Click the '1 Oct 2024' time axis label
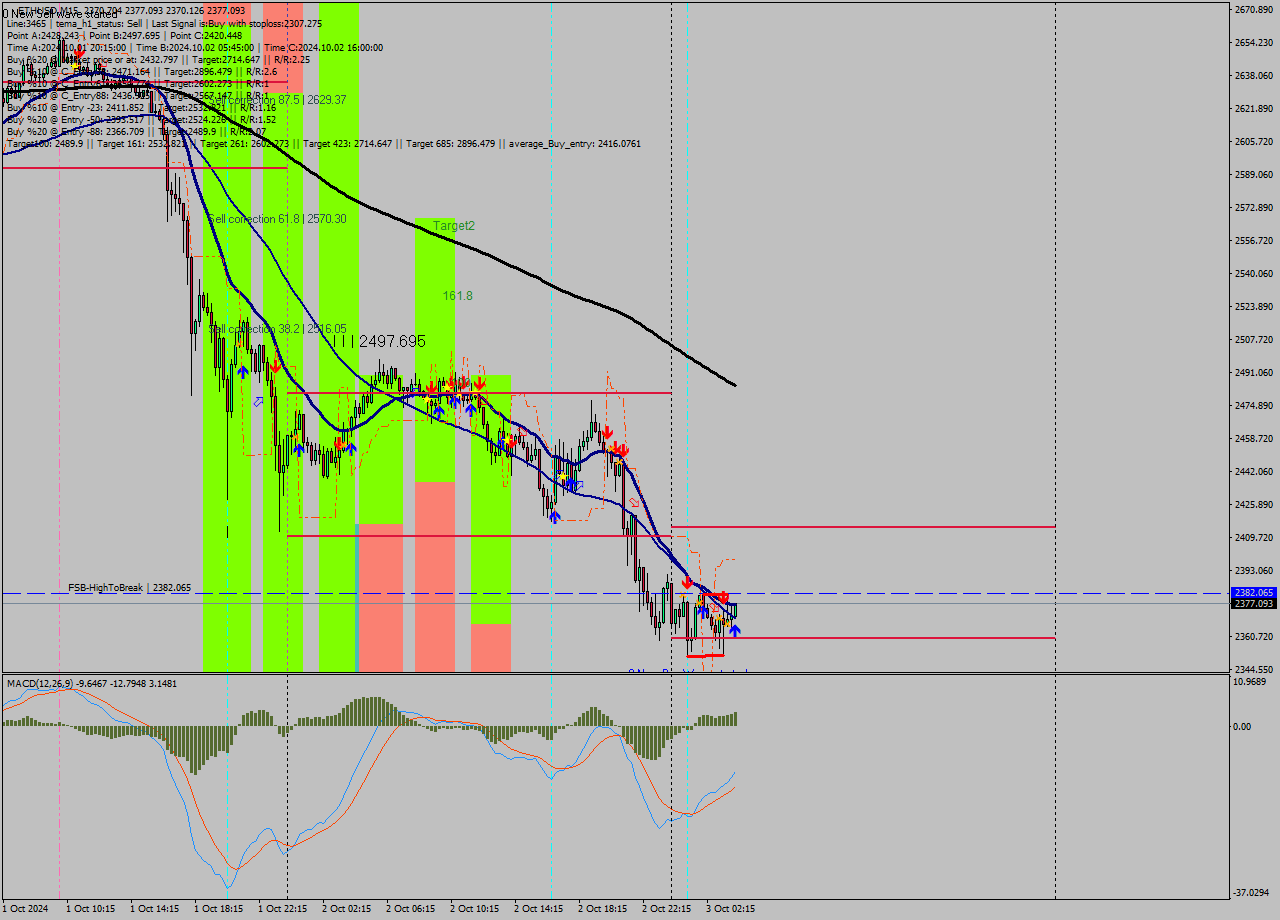 pos(25,909)
